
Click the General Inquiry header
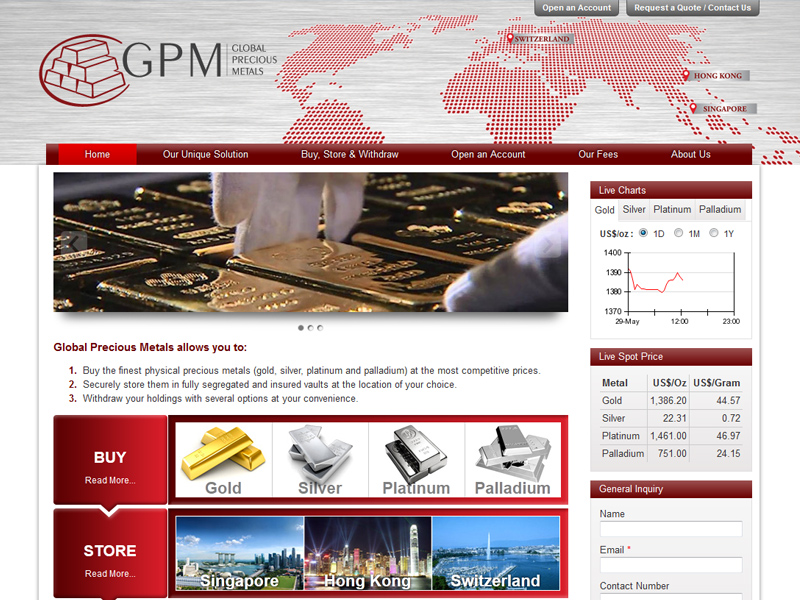(x=671, y=489)
